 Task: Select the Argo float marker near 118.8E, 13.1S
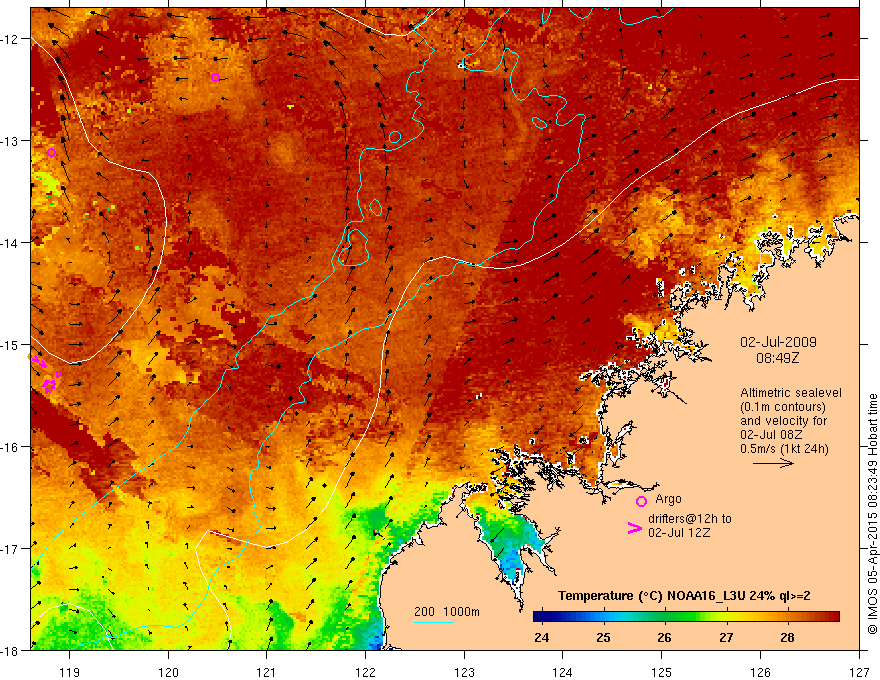point(52,153)
